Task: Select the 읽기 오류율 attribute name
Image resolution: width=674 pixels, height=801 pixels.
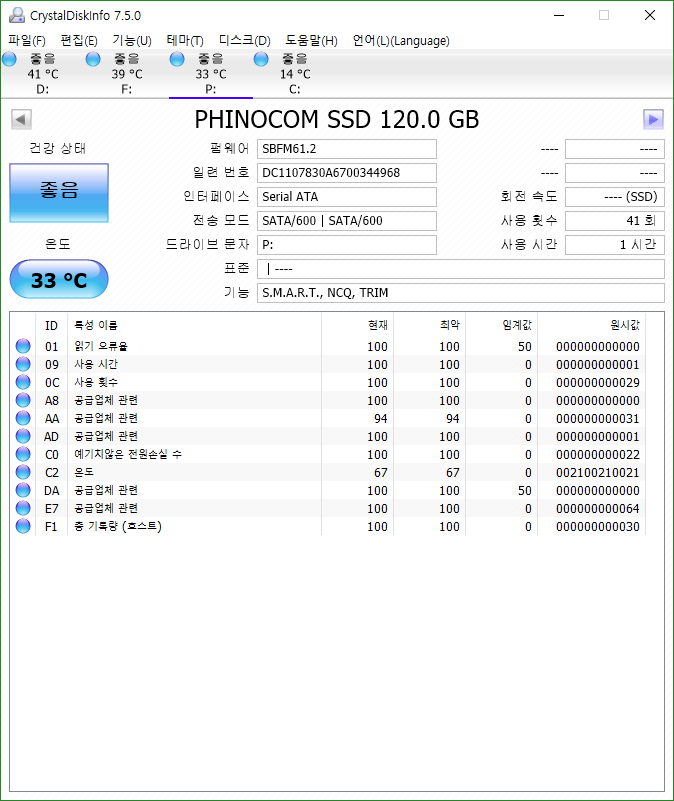Action: pos(101,346)
